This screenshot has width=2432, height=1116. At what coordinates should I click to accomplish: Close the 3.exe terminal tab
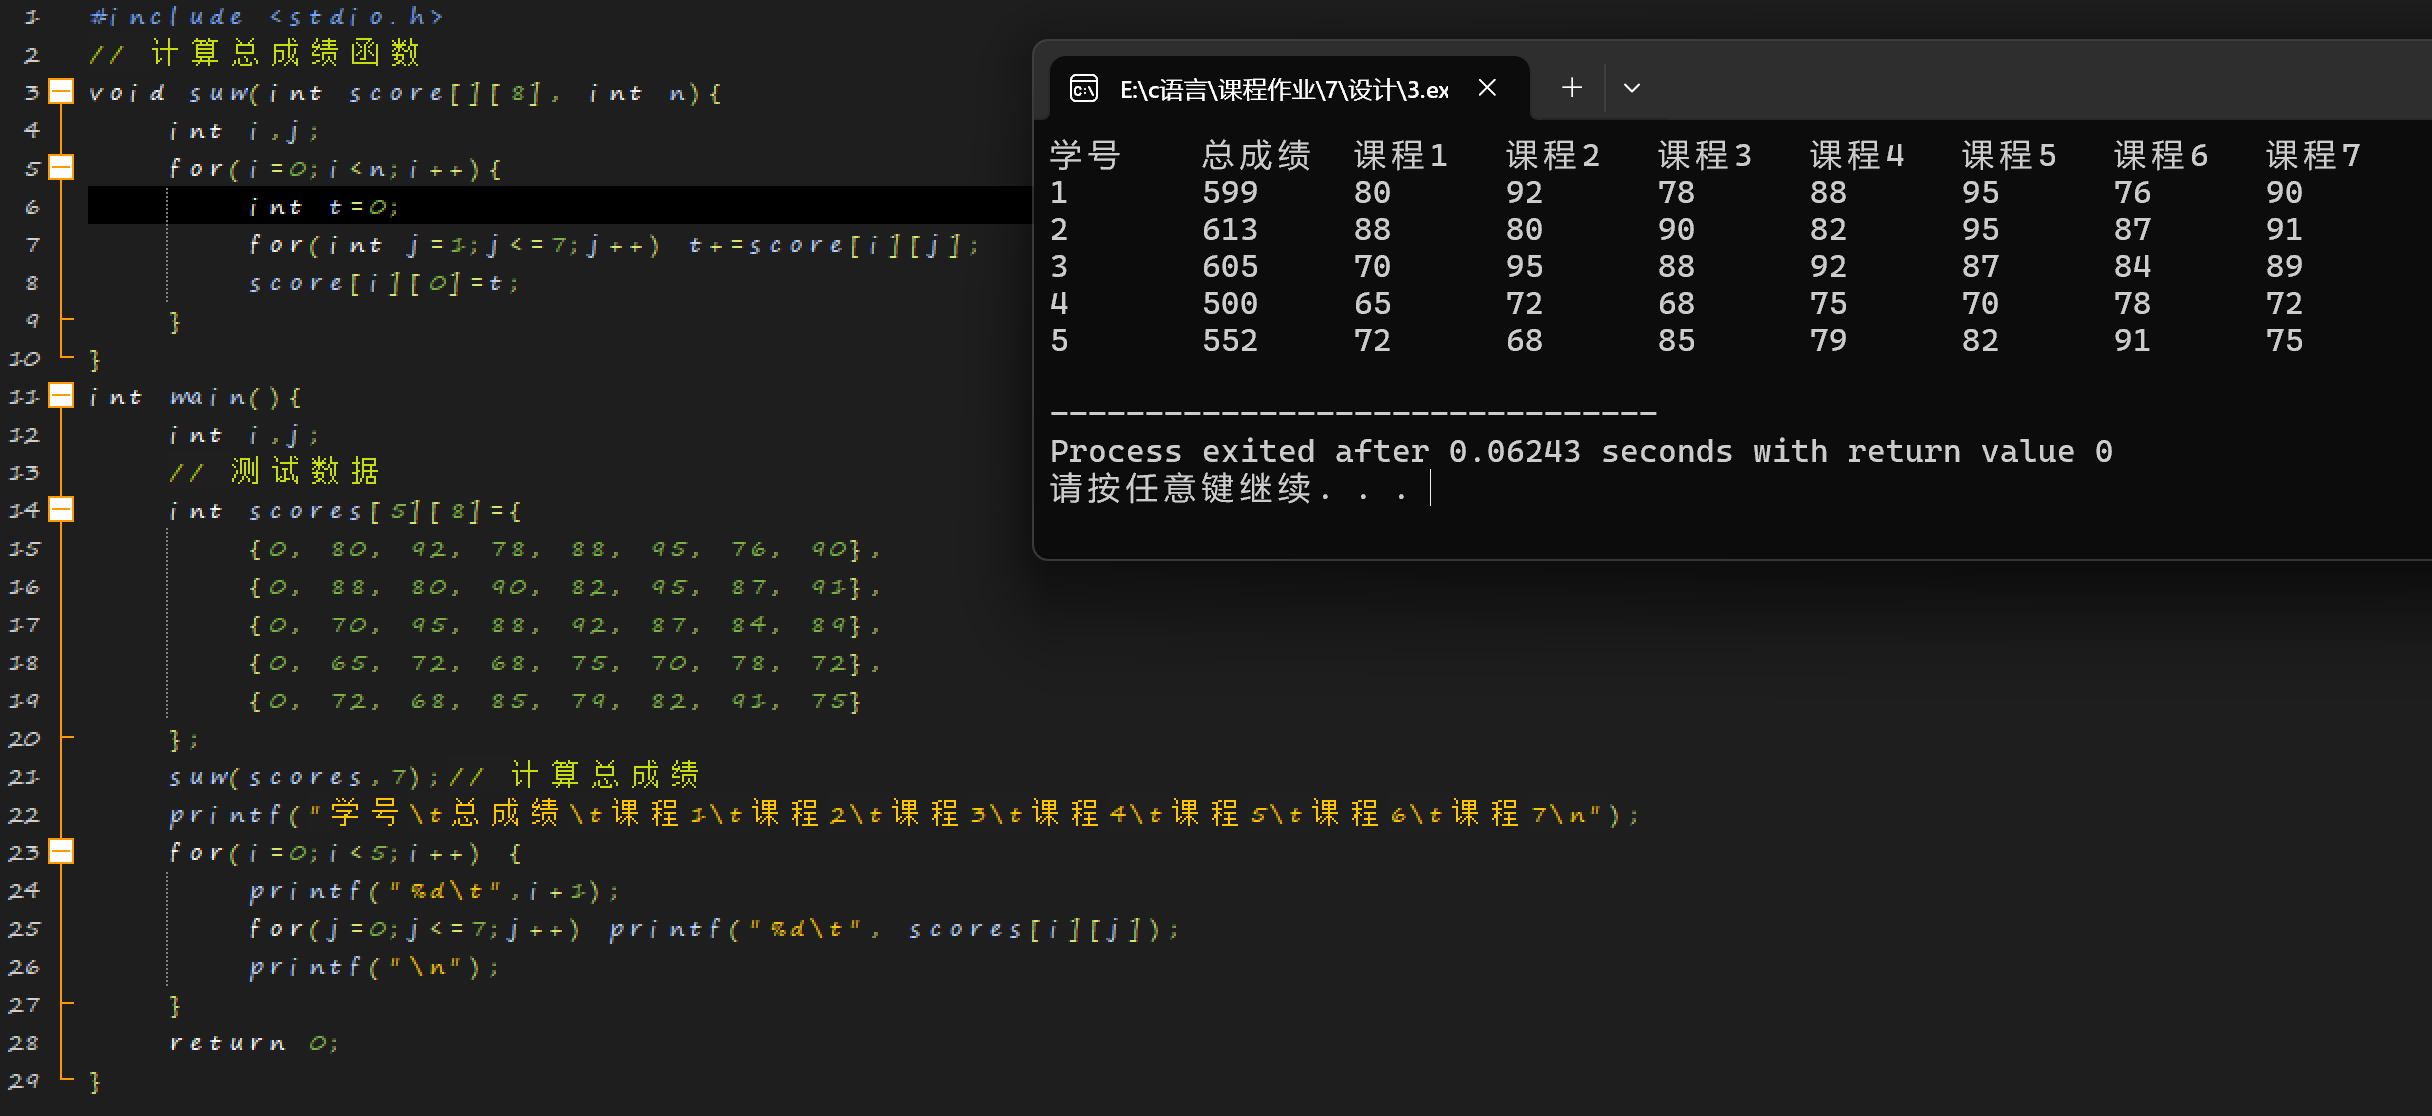click(x=1487, y=88)
